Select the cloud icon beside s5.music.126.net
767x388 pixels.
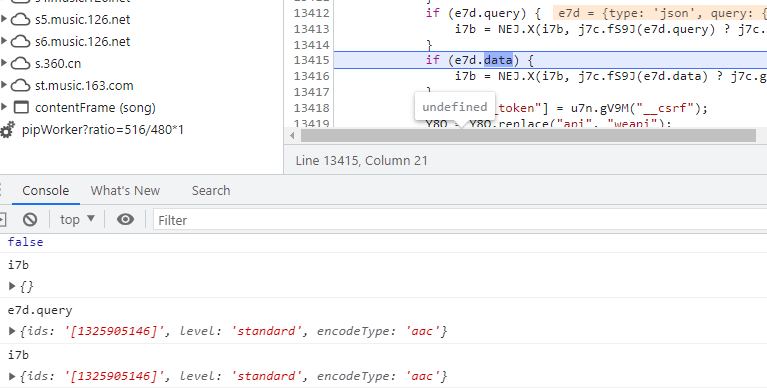20,20
